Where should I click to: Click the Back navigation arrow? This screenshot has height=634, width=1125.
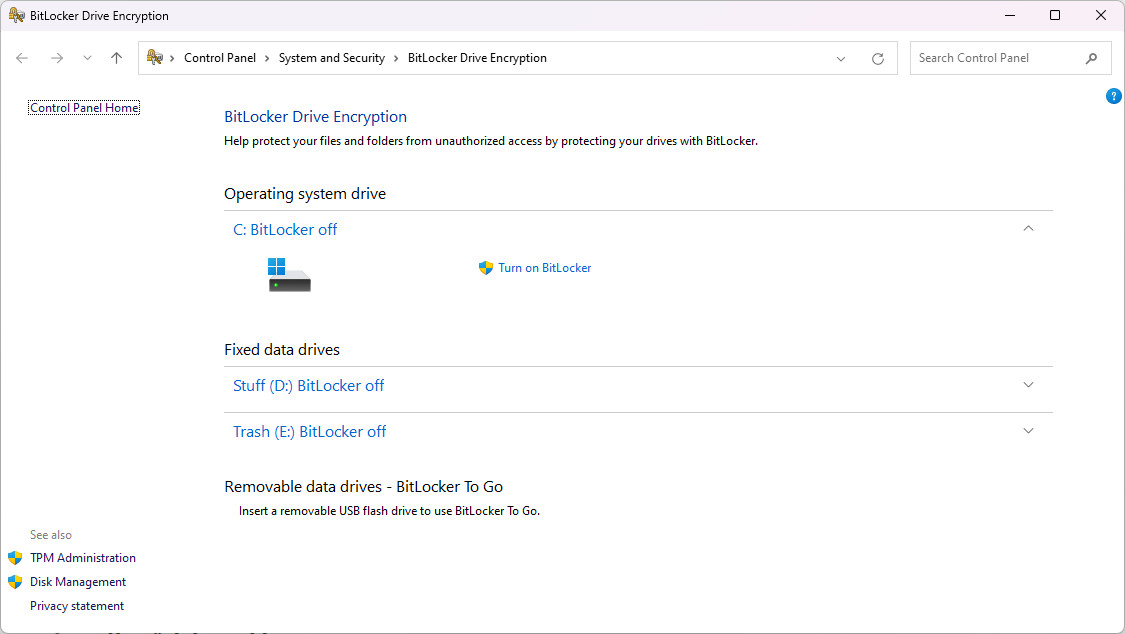click(x=22, y=58)
